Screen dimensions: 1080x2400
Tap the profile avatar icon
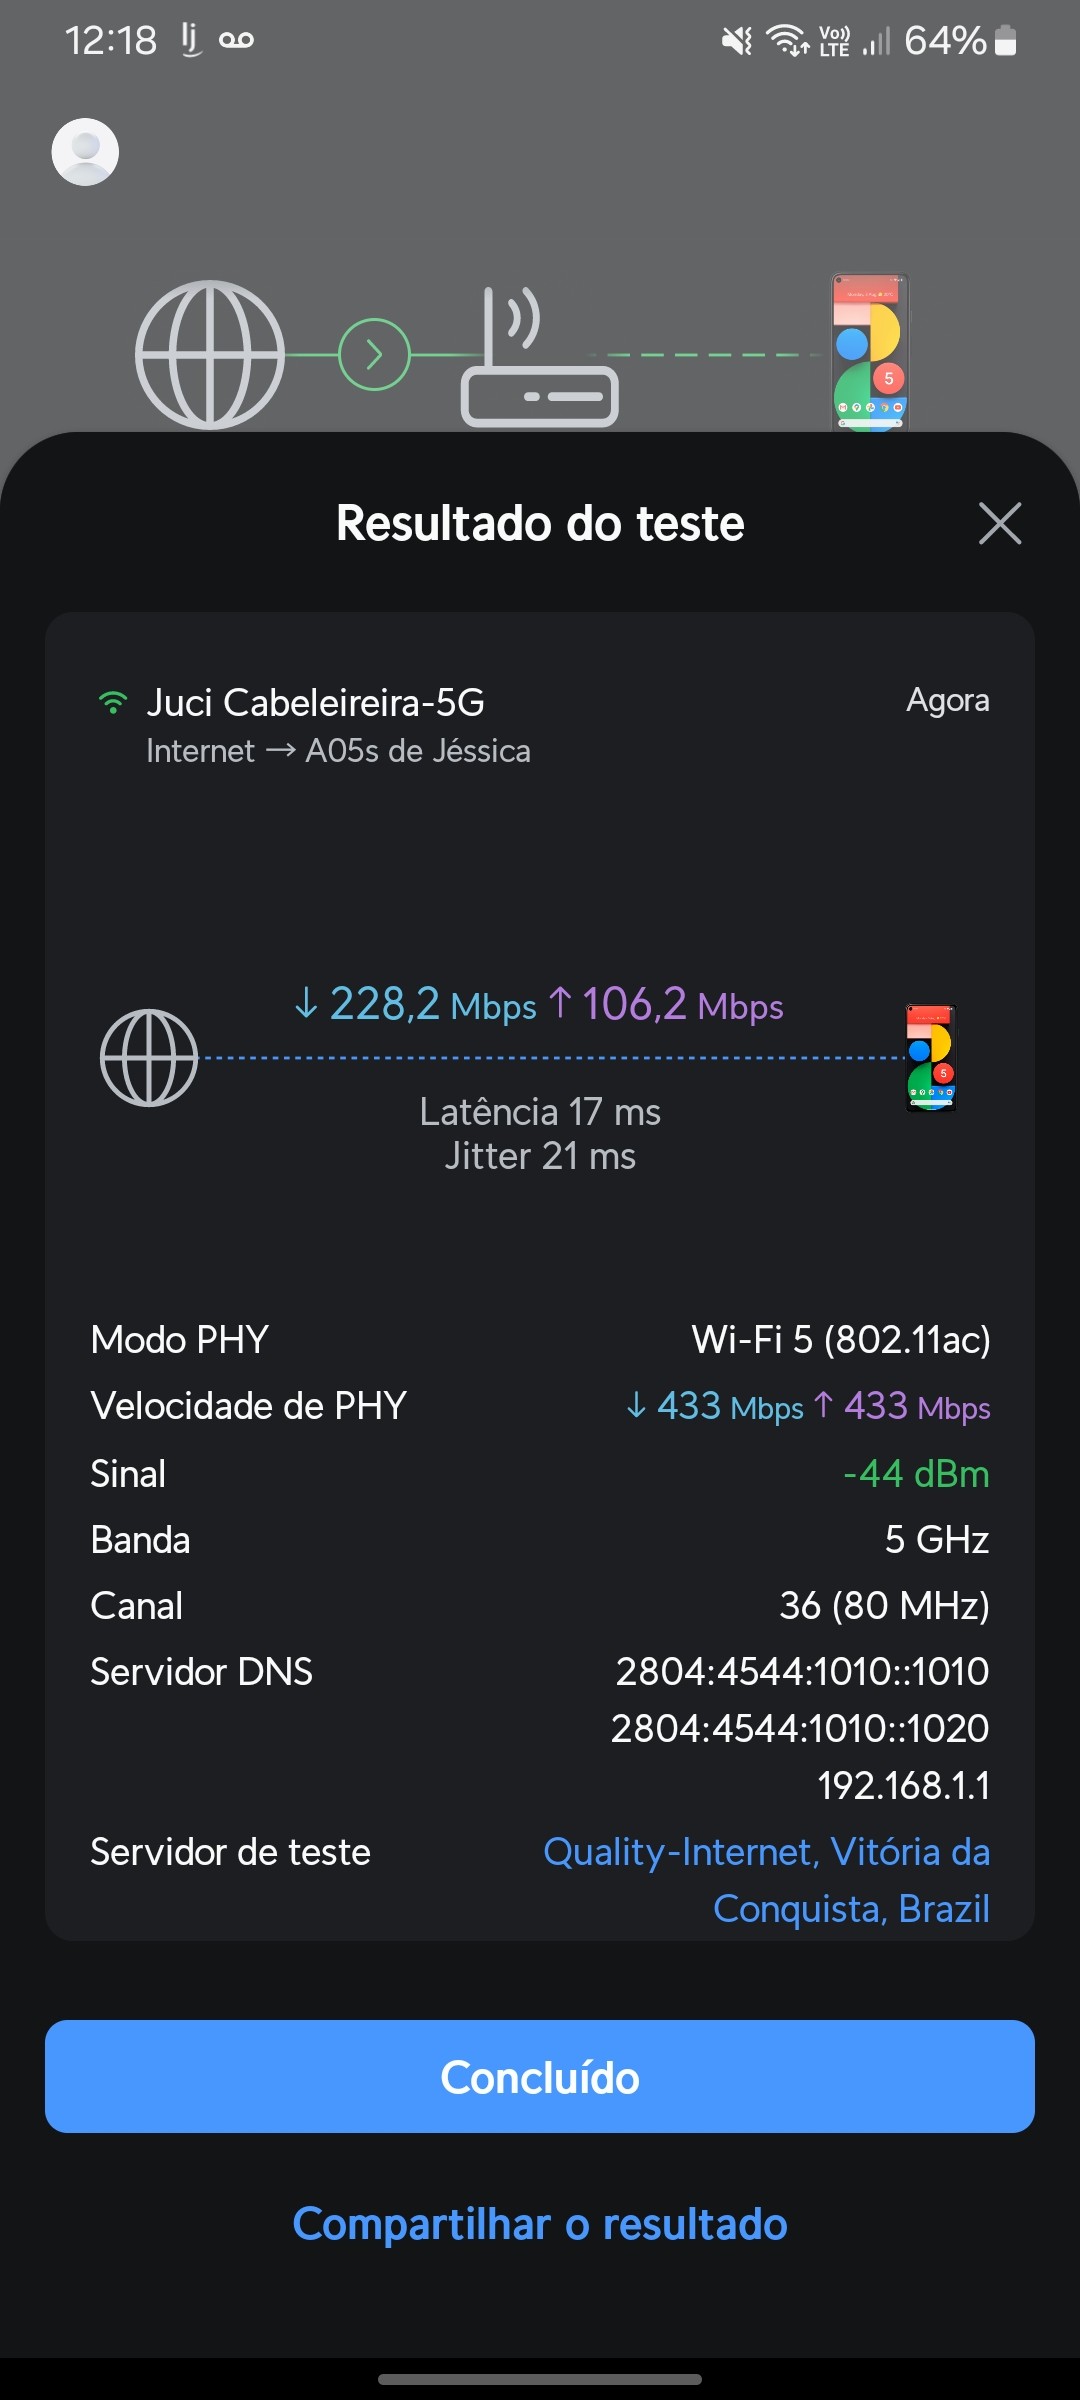pyautogui.click(x=85, y=152)
